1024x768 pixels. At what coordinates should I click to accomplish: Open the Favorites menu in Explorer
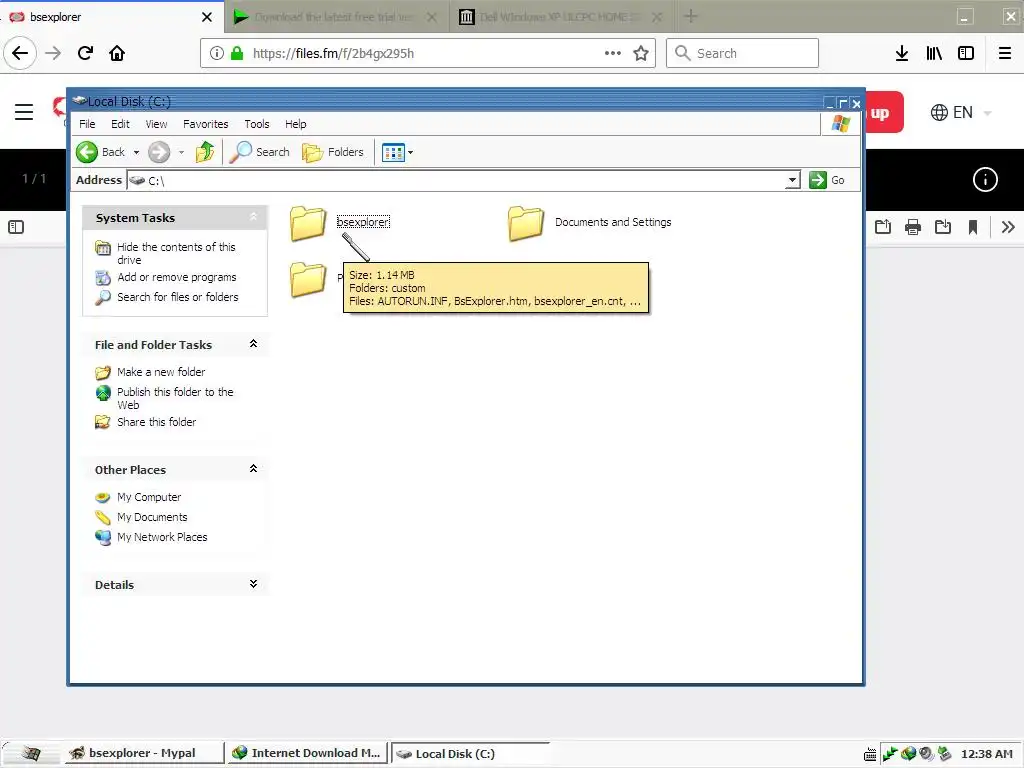point(206,124)
